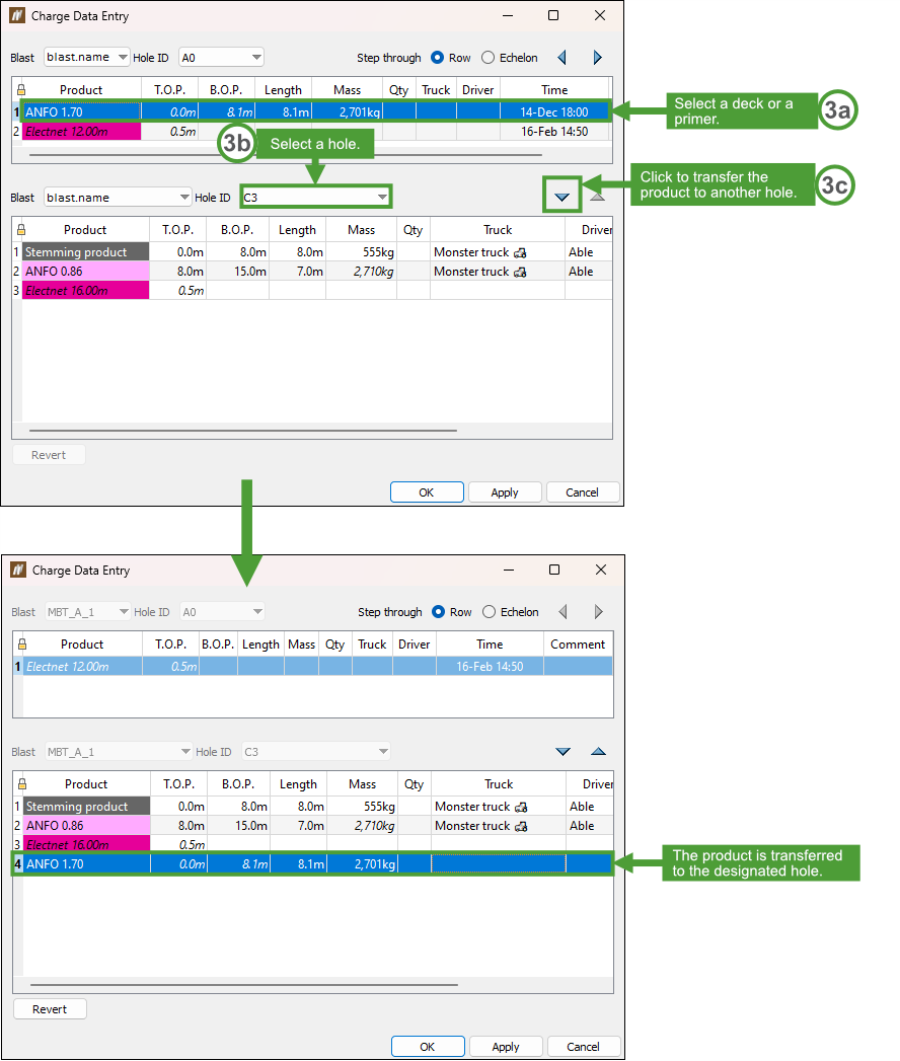Select Echelon radio button in lower window
Viewport: 900px width, 1061px height.
tap(489, 612)
